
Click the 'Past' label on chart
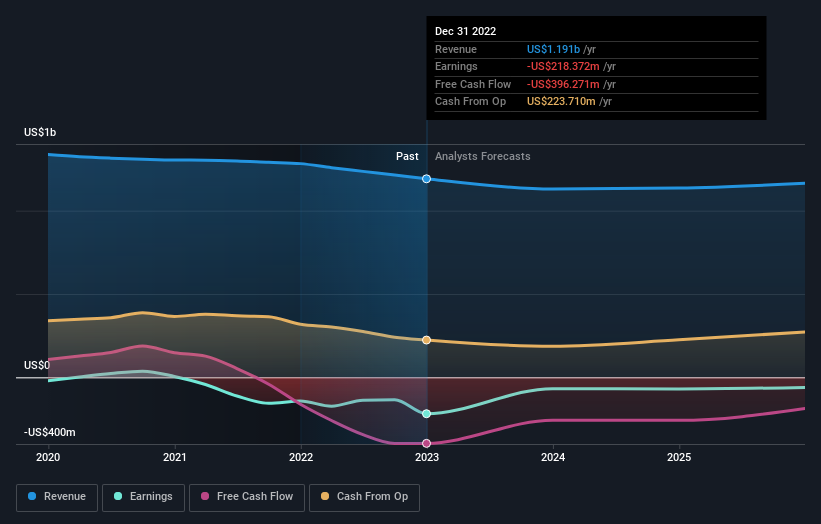tap(407, 157)
